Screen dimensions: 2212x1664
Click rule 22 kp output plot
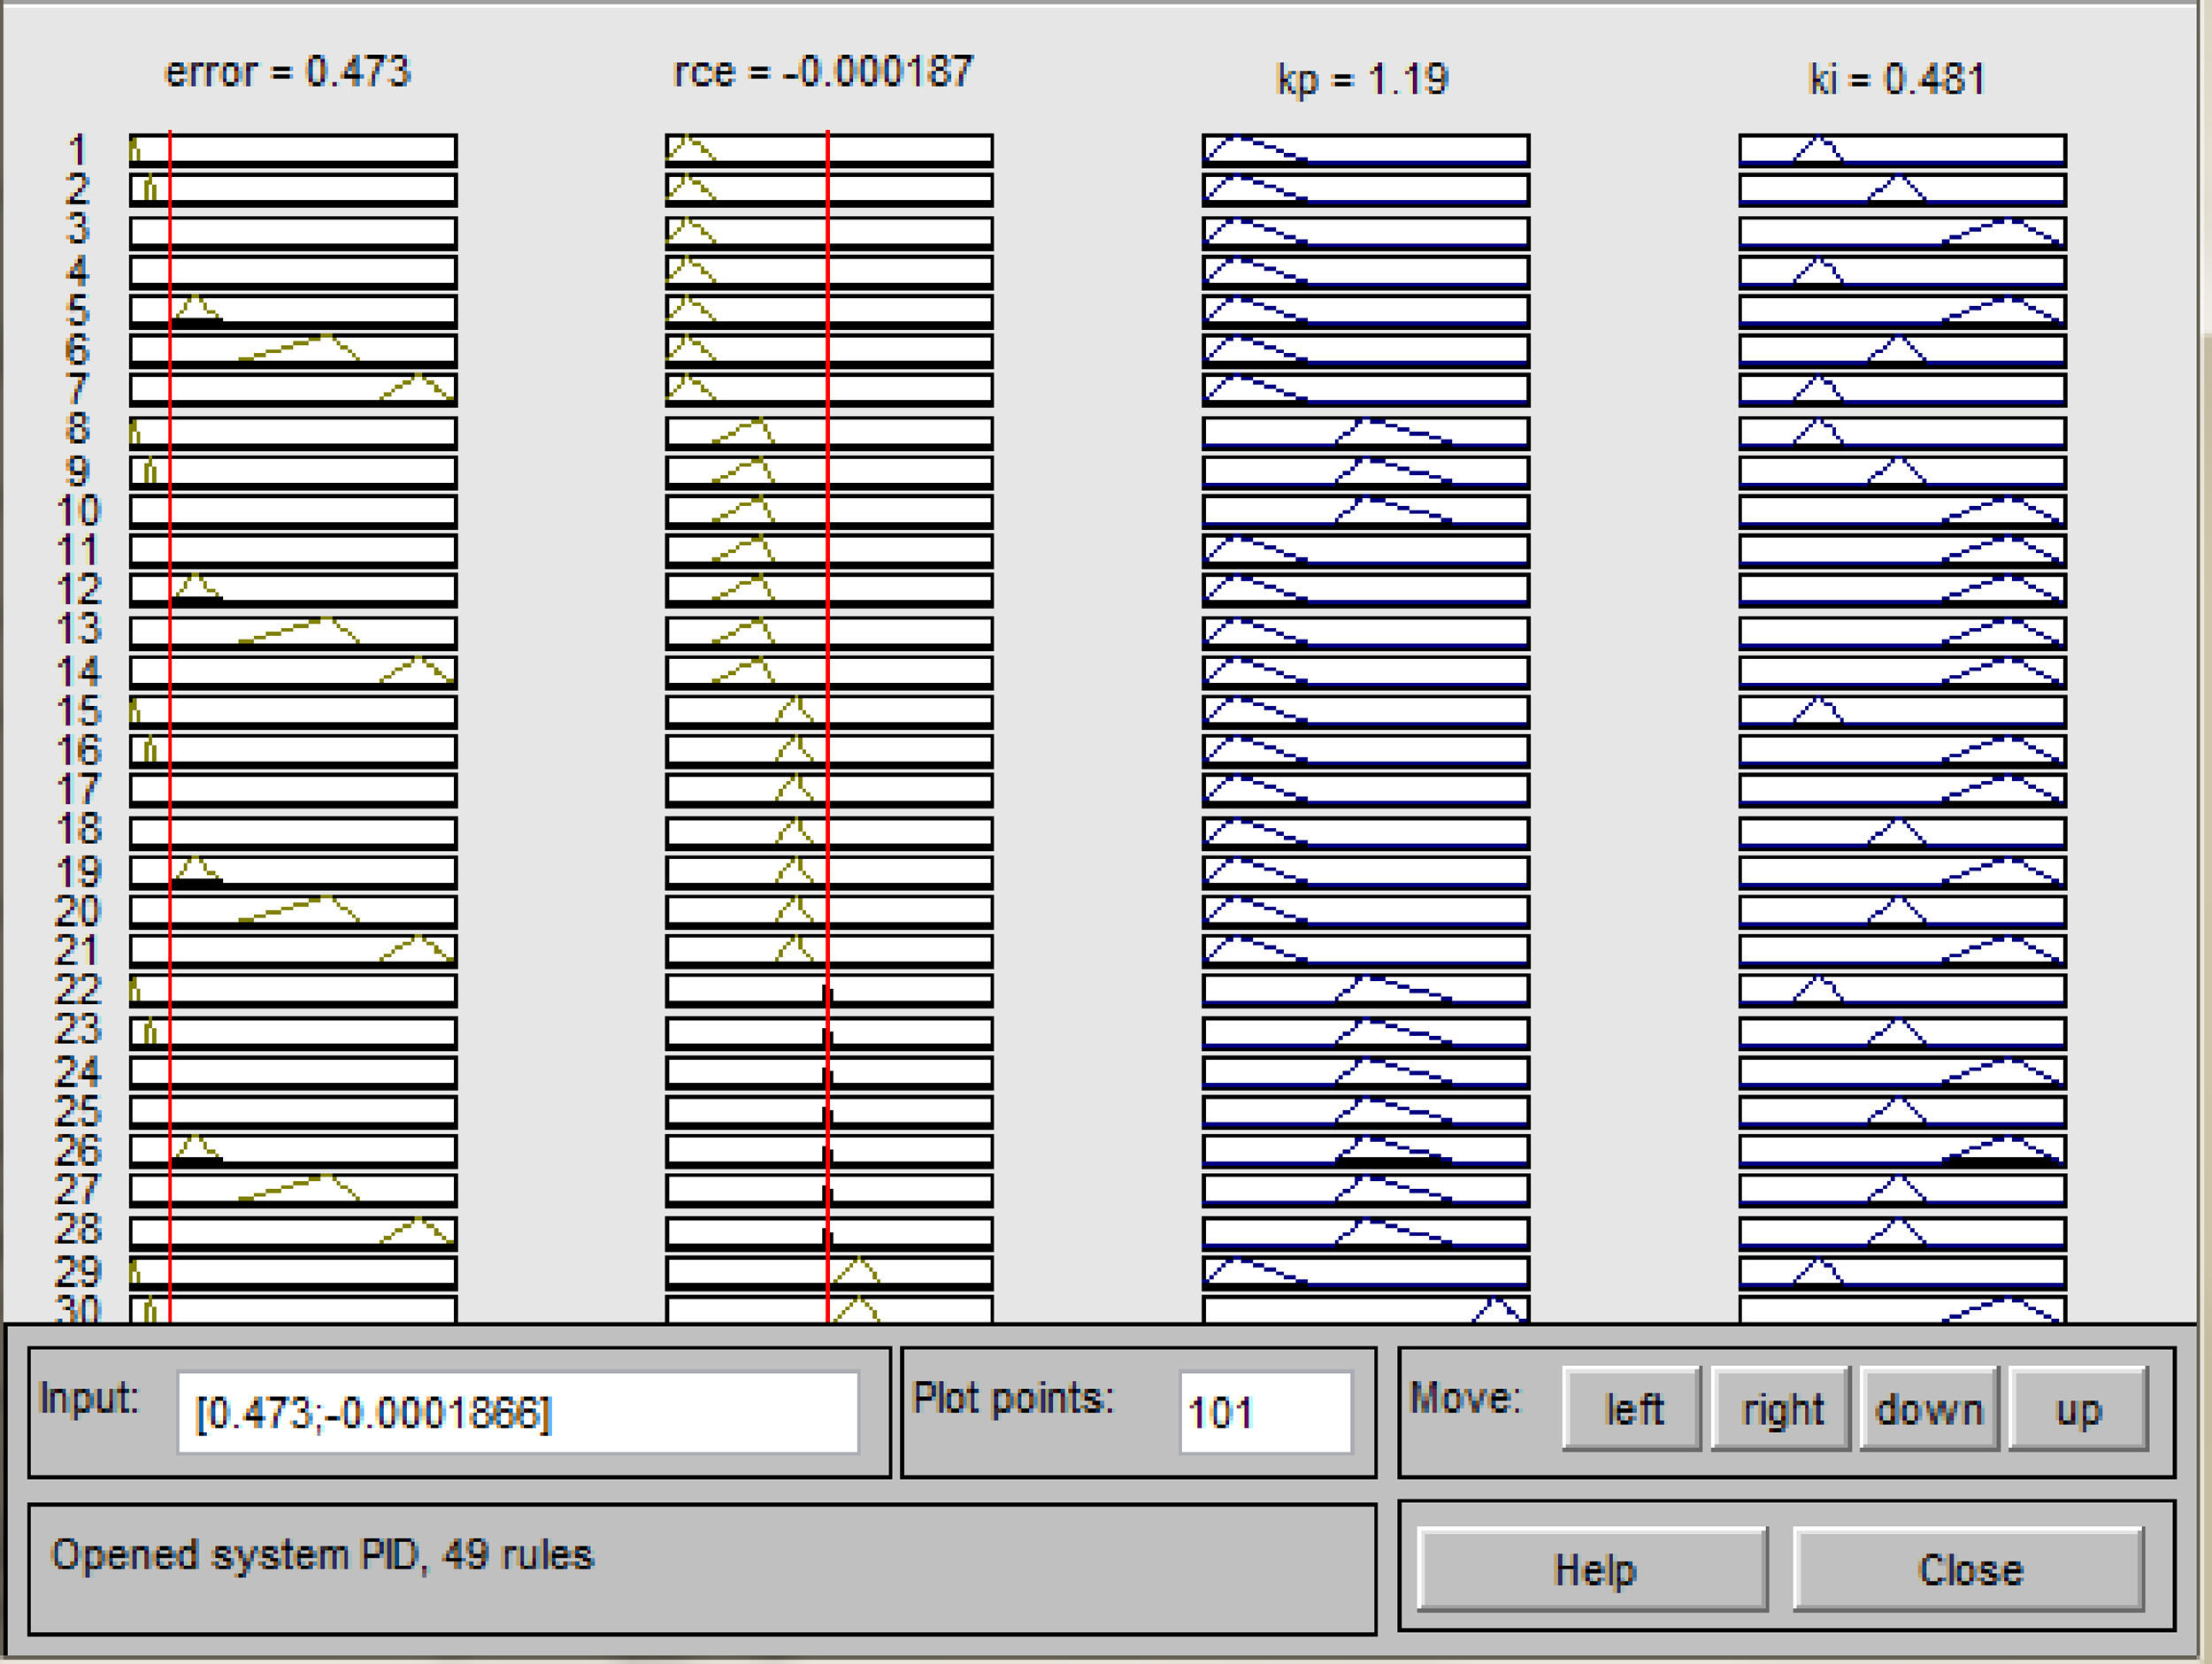coord(1365,990)
